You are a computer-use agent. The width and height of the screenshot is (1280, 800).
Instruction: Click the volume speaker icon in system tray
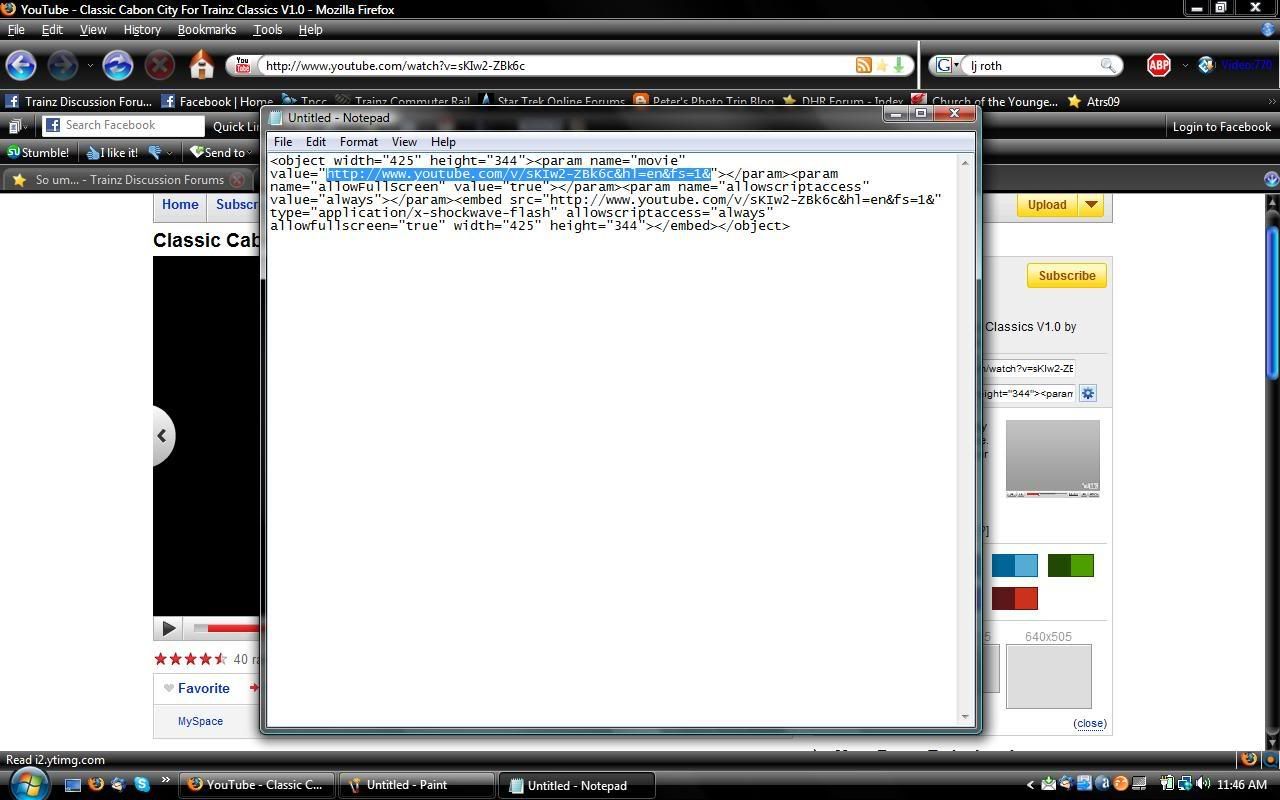[1203, 784]
